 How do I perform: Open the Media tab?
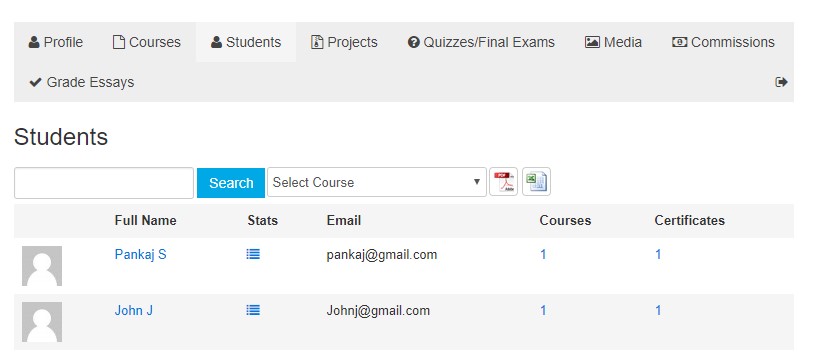(613, 42)
